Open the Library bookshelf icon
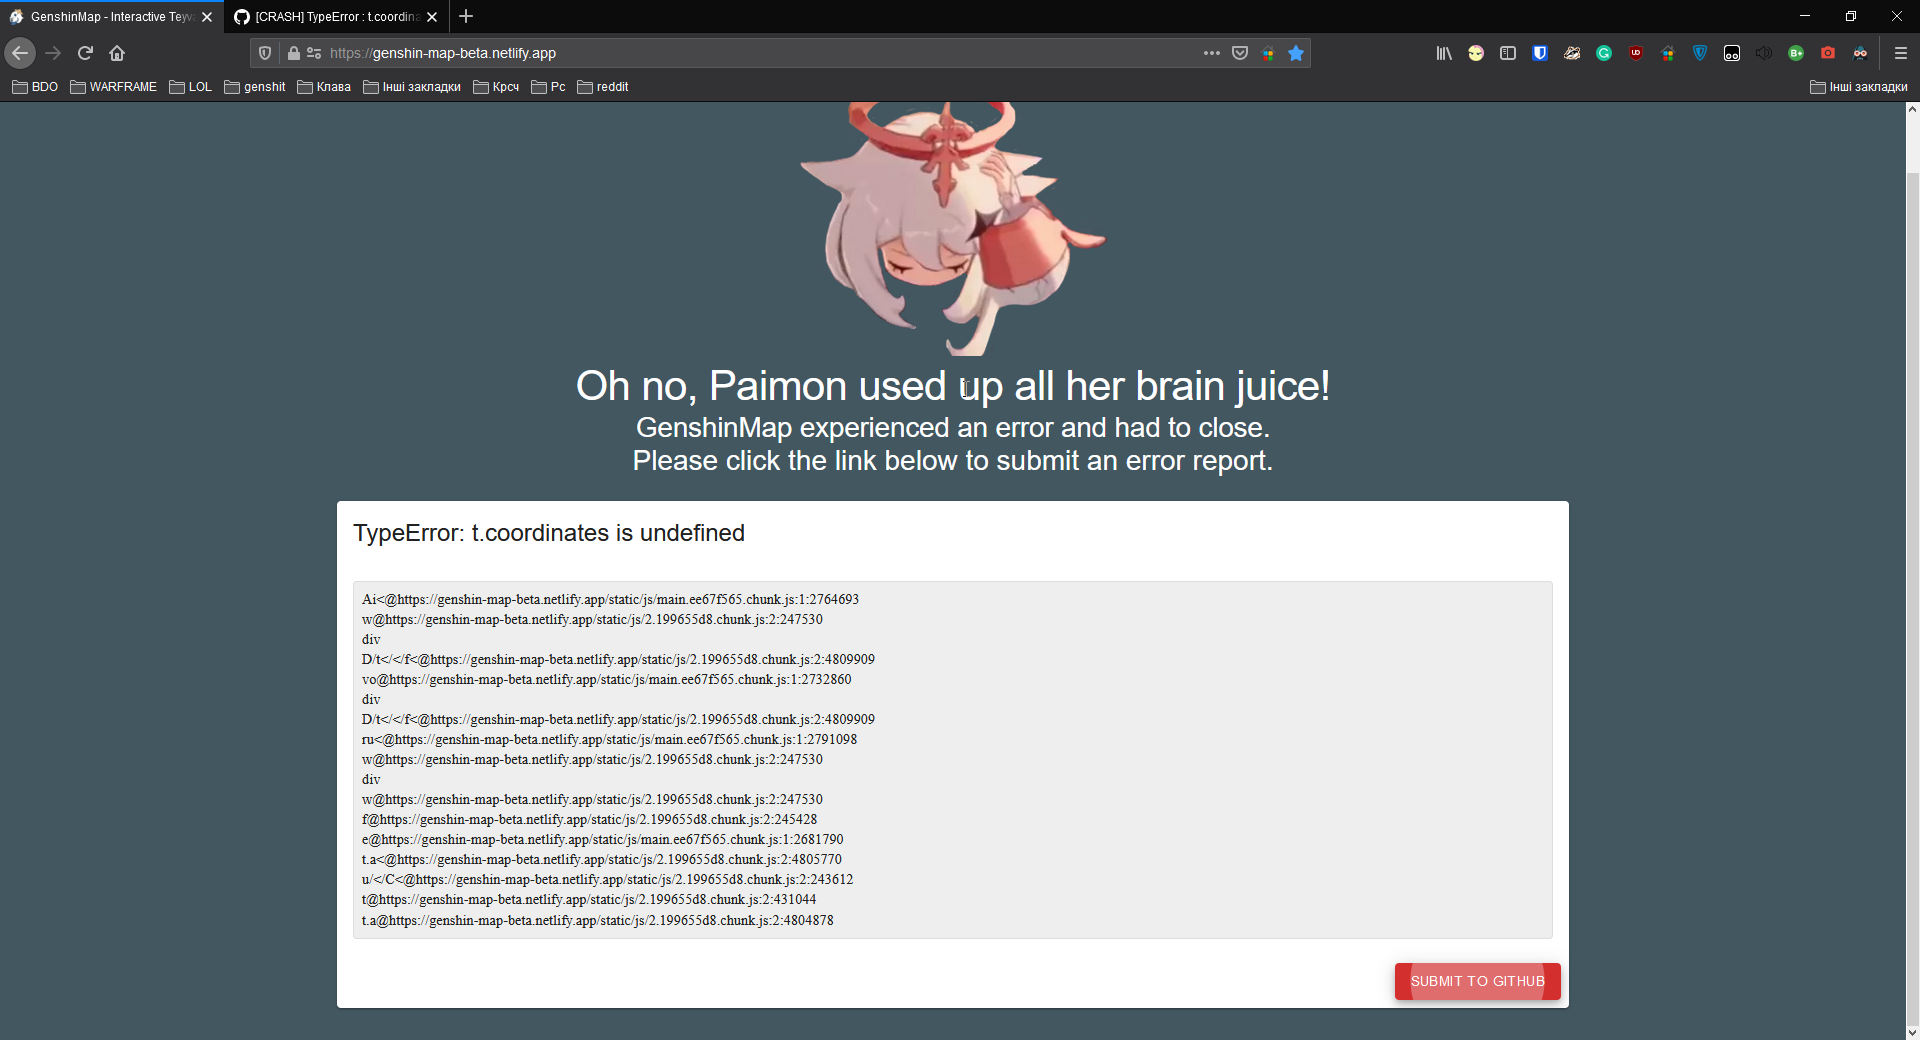This screenshot has width=1920, height=1040. [1444, 53]
